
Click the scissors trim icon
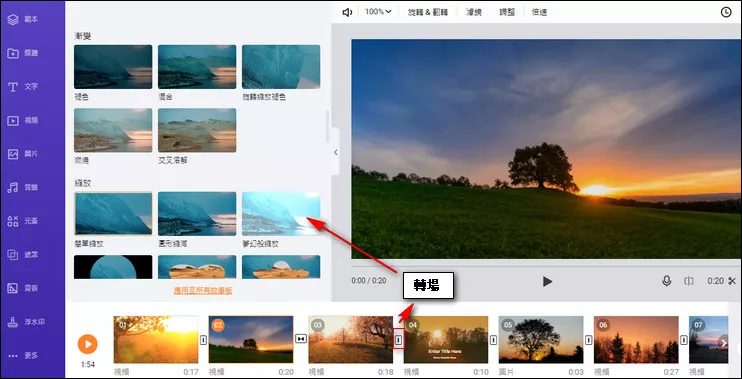(x=732, y=281)
